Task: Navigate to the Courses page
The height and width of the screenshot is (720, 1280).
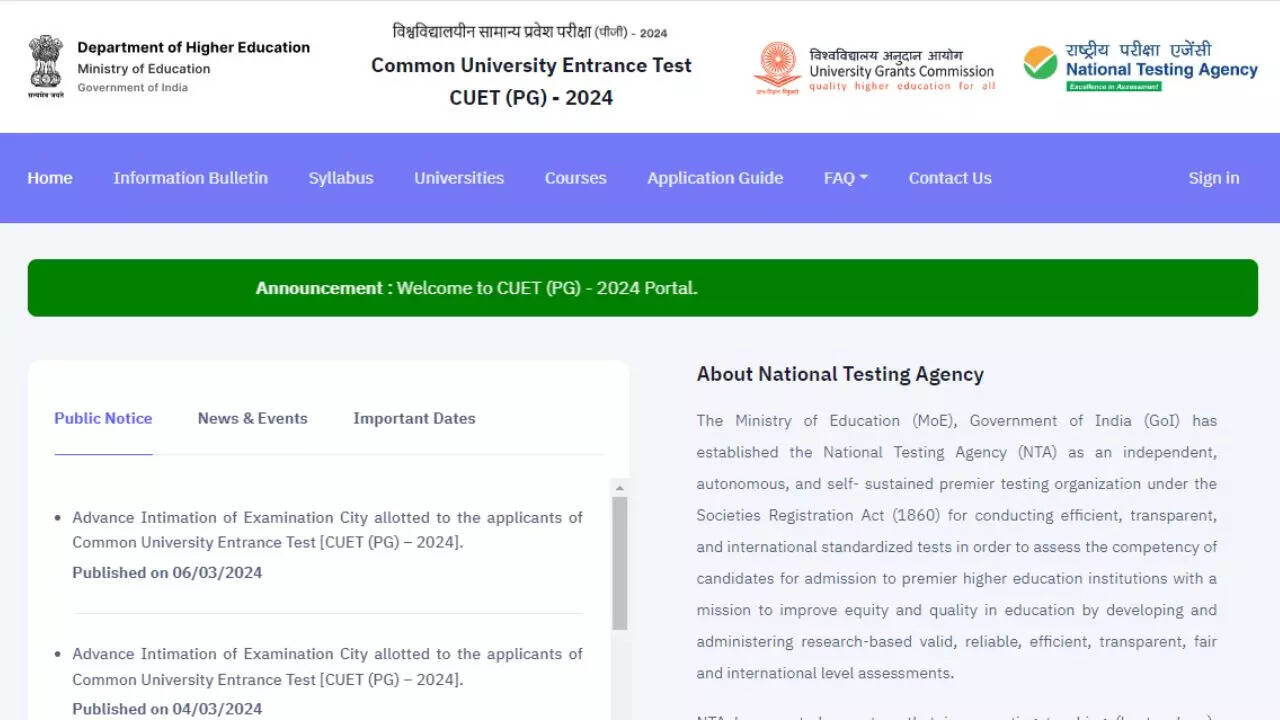Action: click(x=575, y=178)
